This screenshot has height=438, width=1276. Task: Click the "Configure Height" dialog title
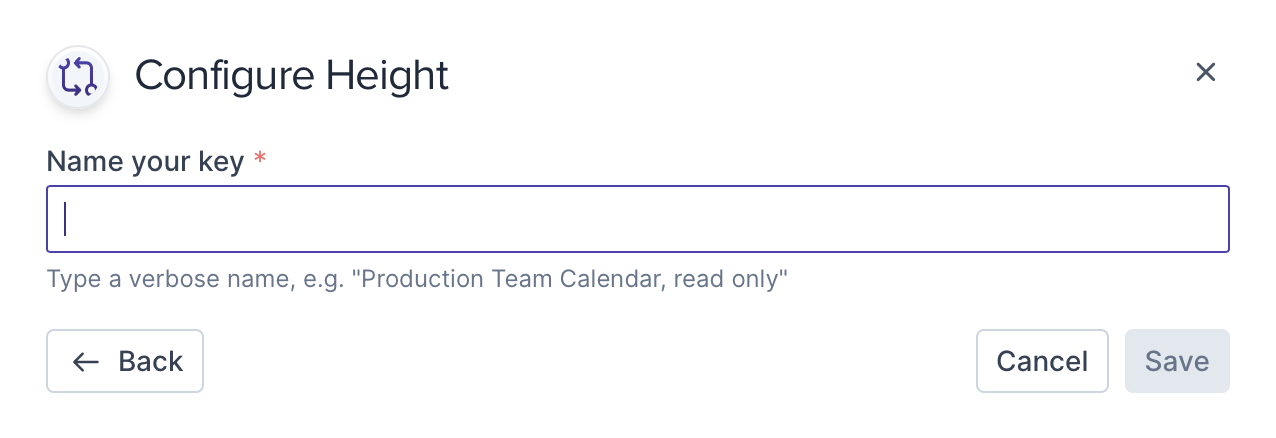pos(291,76)
